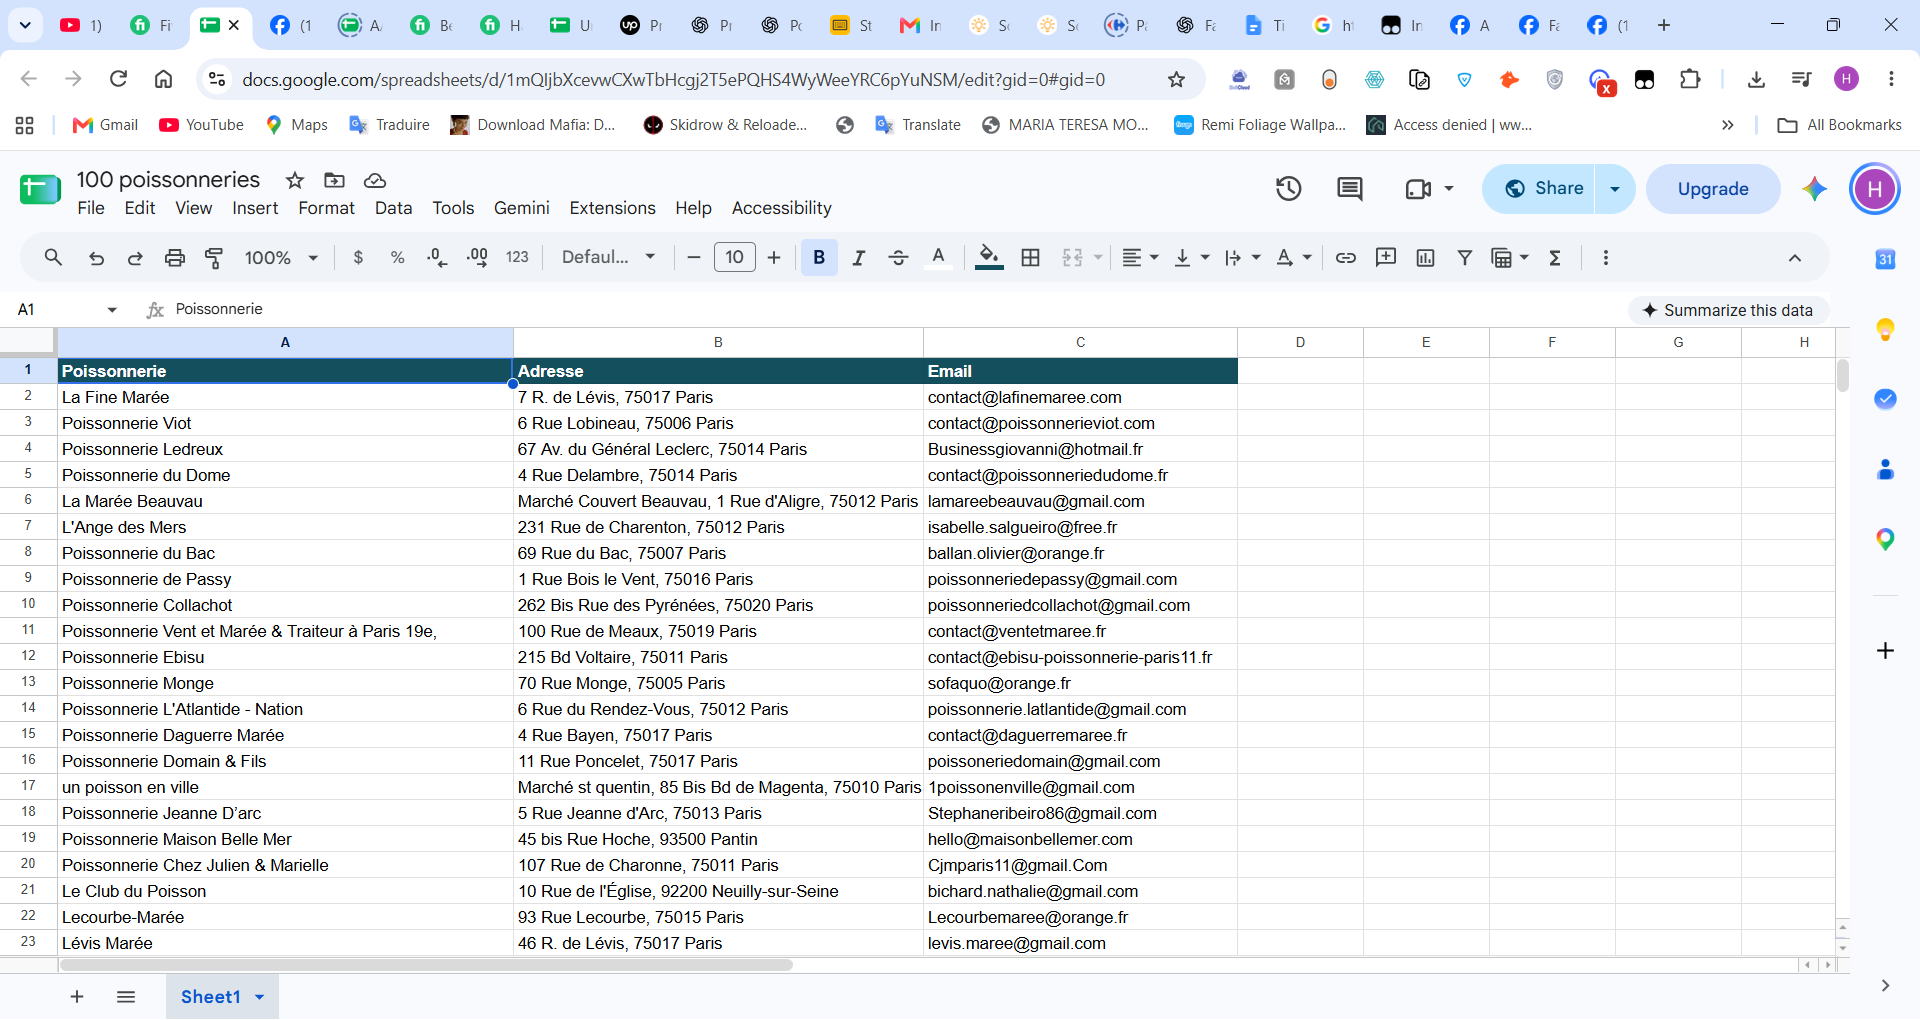Screen dimensions: 1920x1020
Task: Open more number formats 123
Action: pyautogui.click(x=517, y=258)
